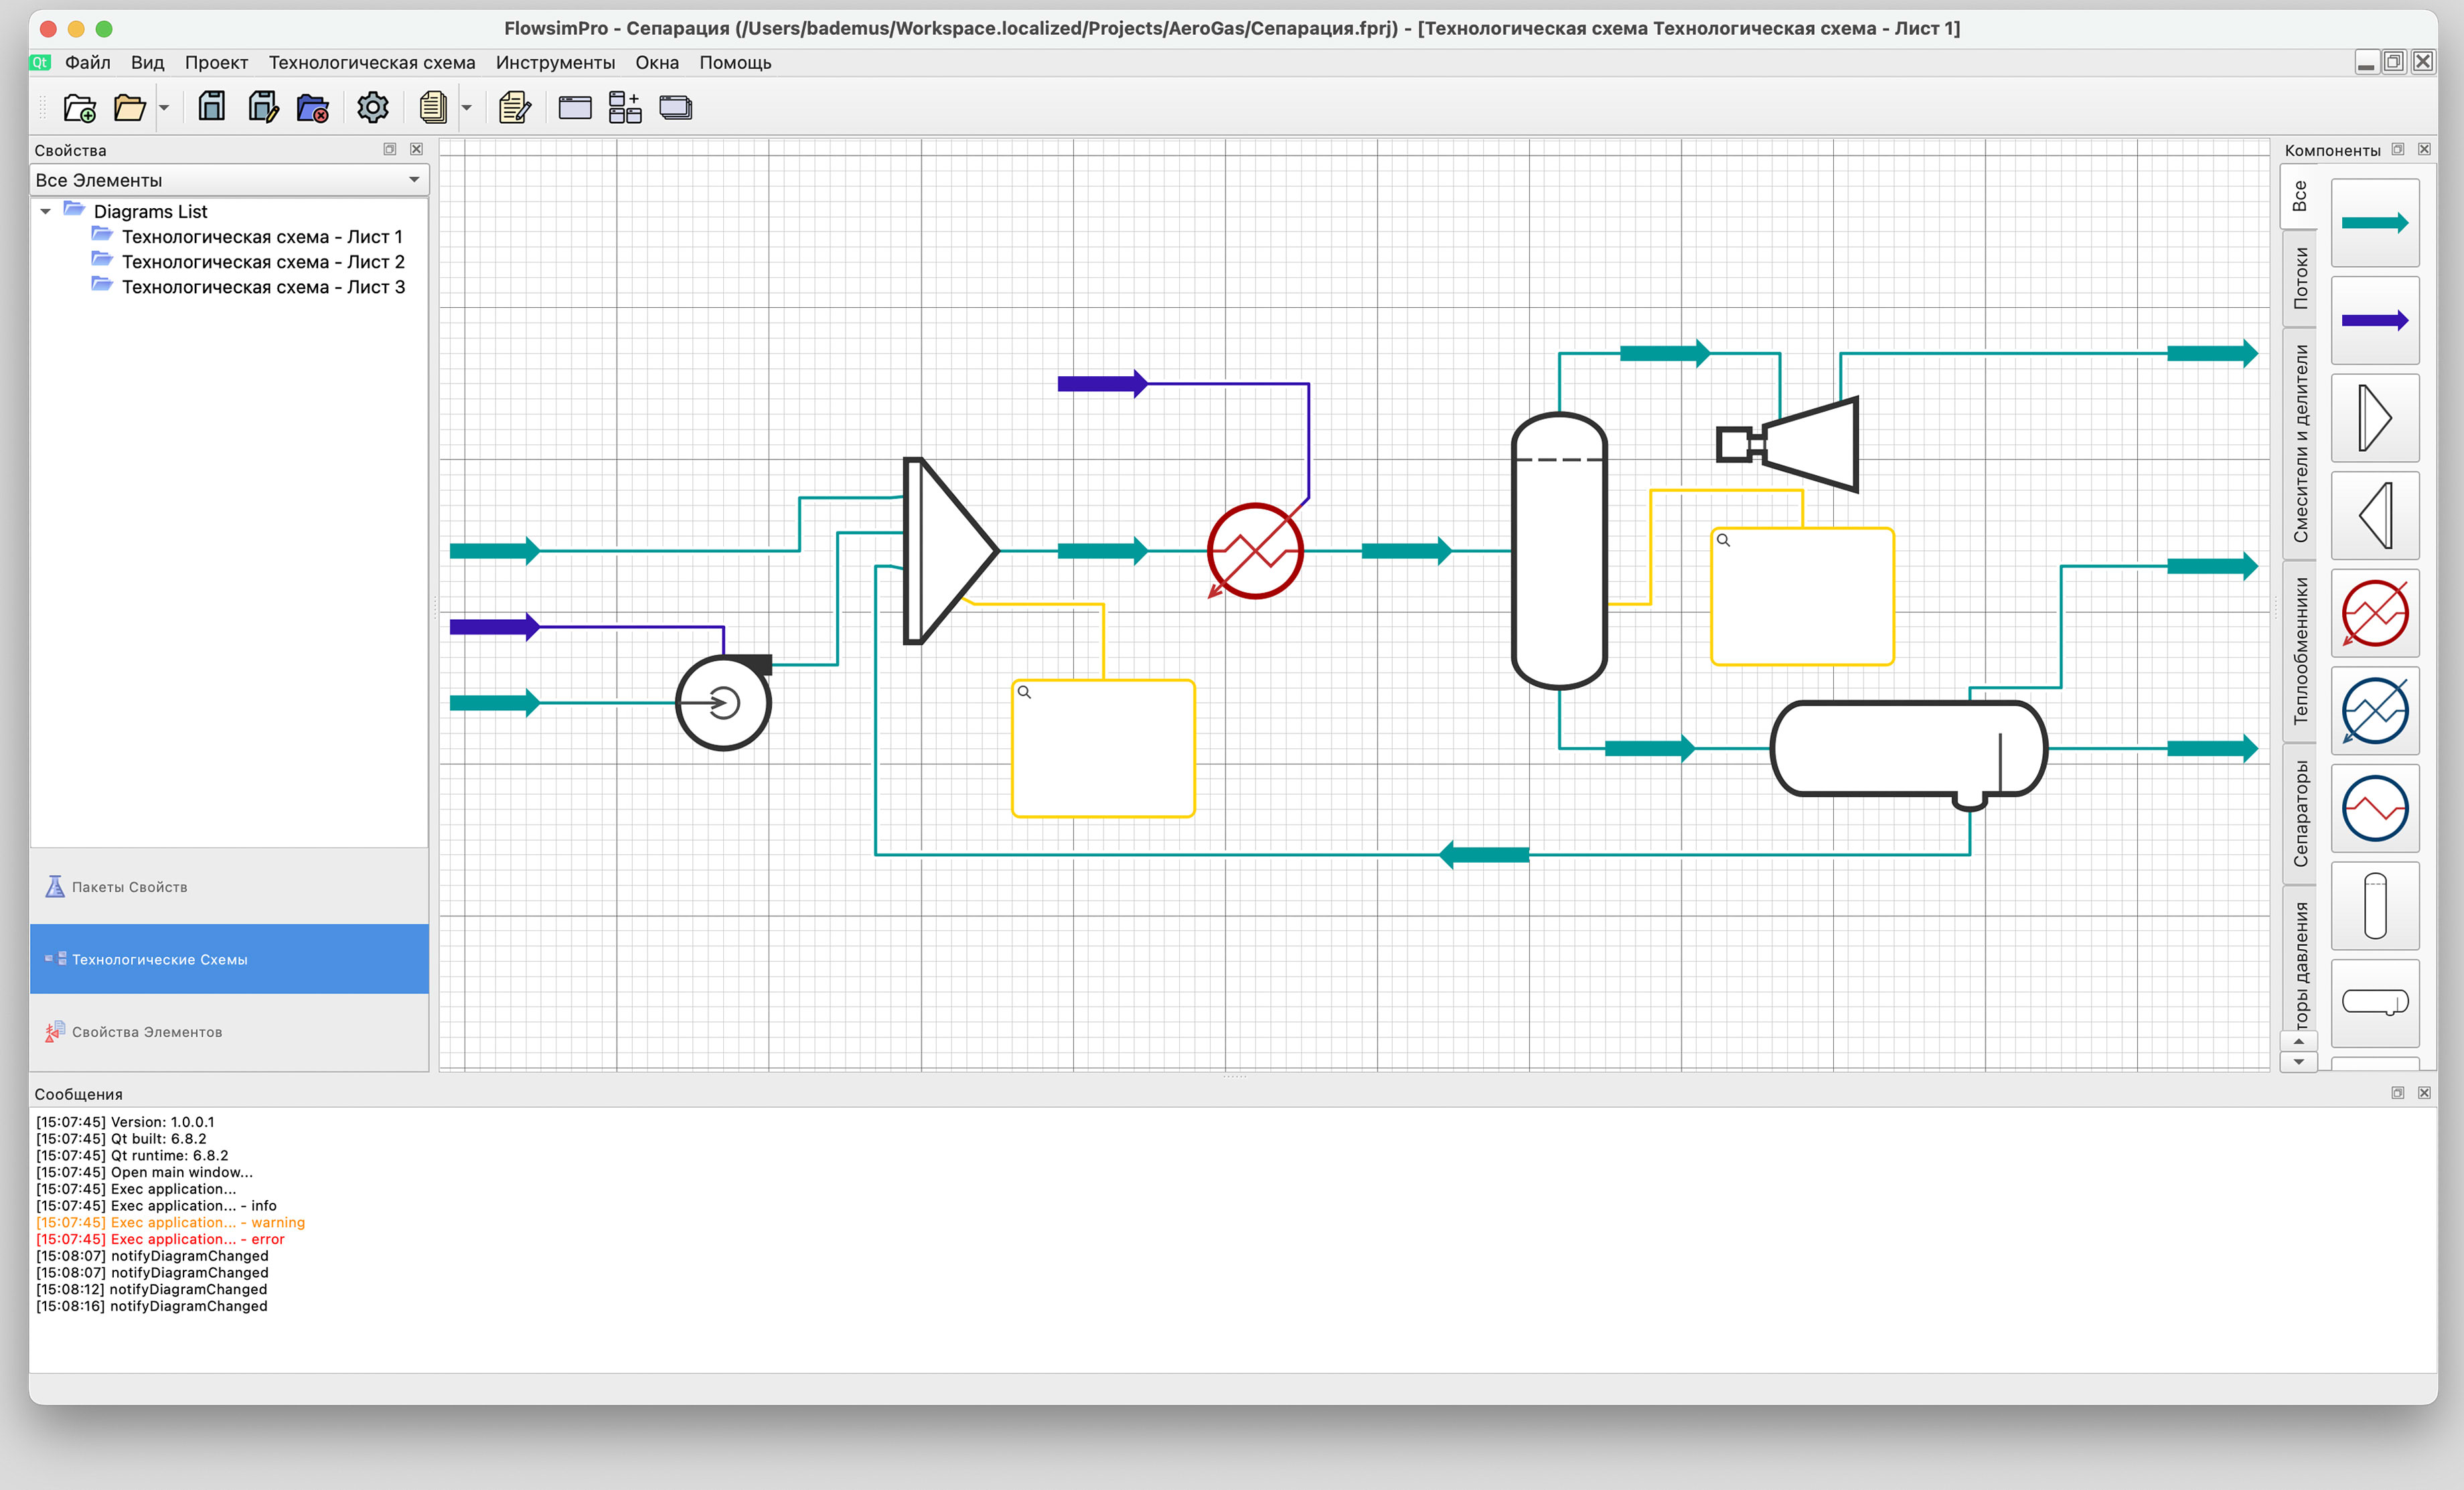Viewport: 2464px width, 1490px height.
Task: Toggle float on the Компоненты panel
Action: (2397, 149)
